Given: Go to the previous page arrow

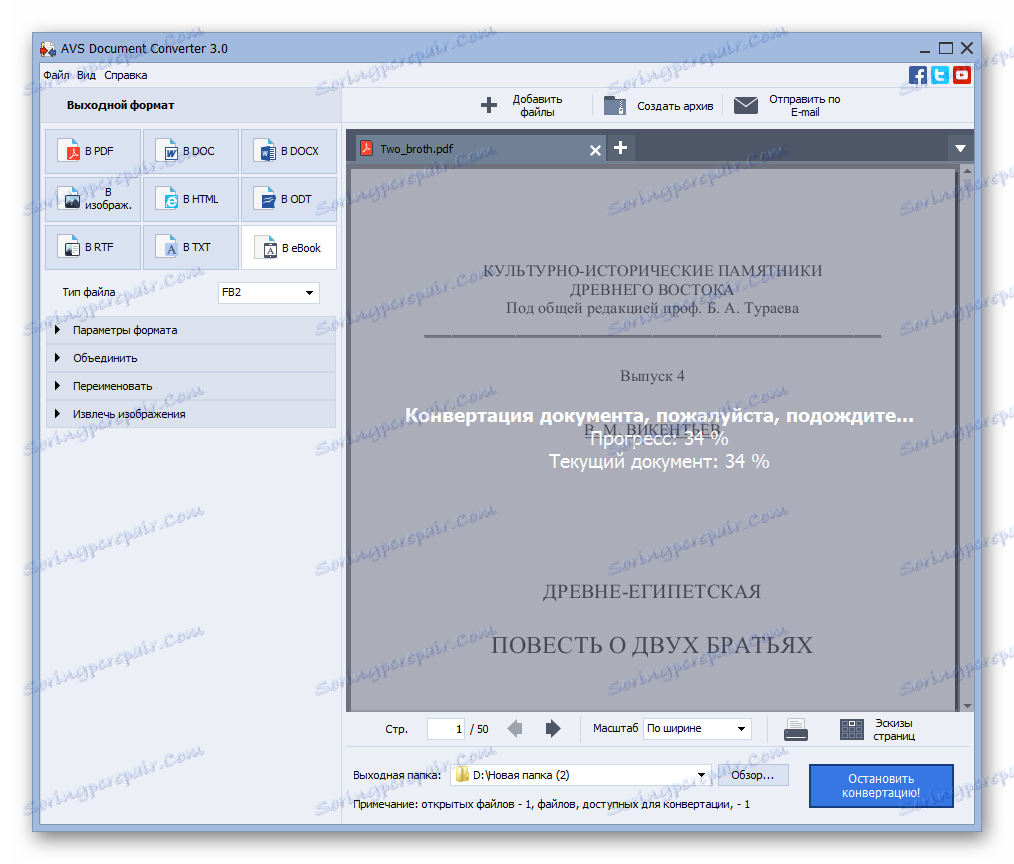Looking at the screenshot, I should pyautogui.click(x=515, y=729).
